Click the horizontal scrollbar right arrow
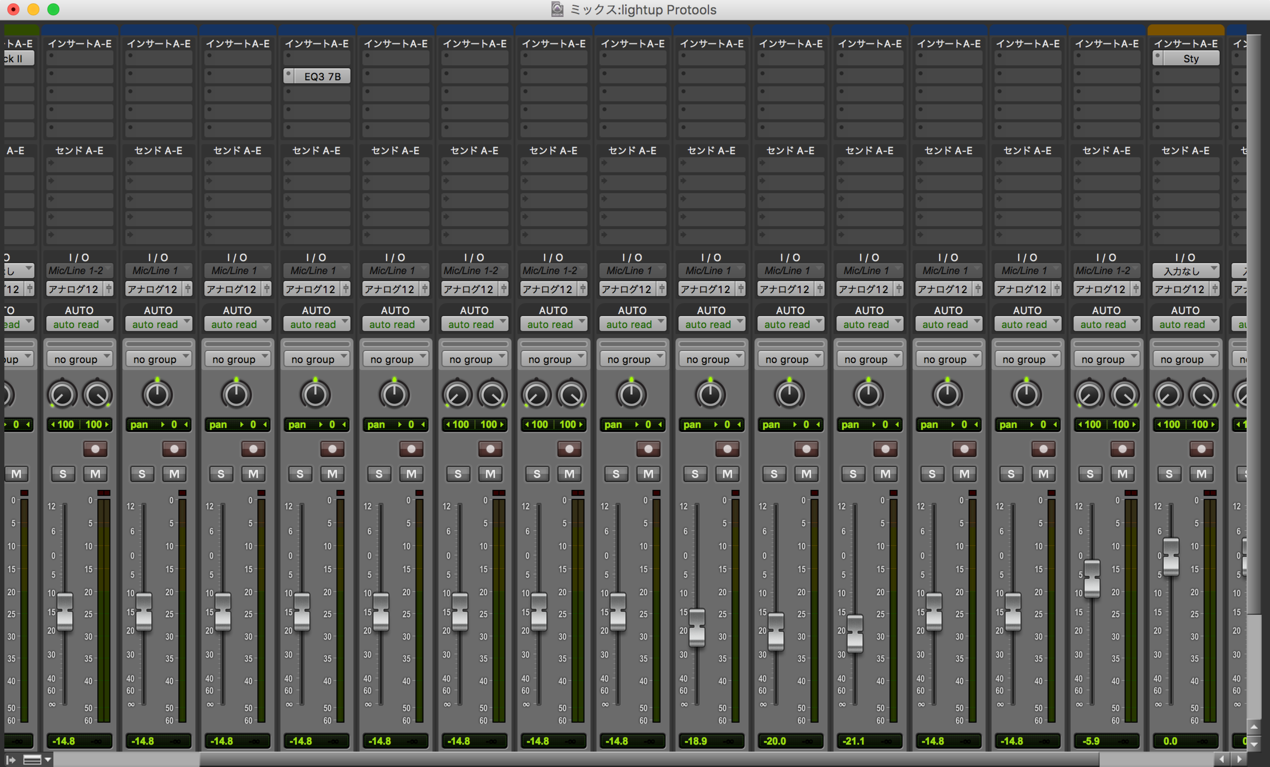Image resolution: width=1270 pixels, height=767 pixels. [1240, 760]
